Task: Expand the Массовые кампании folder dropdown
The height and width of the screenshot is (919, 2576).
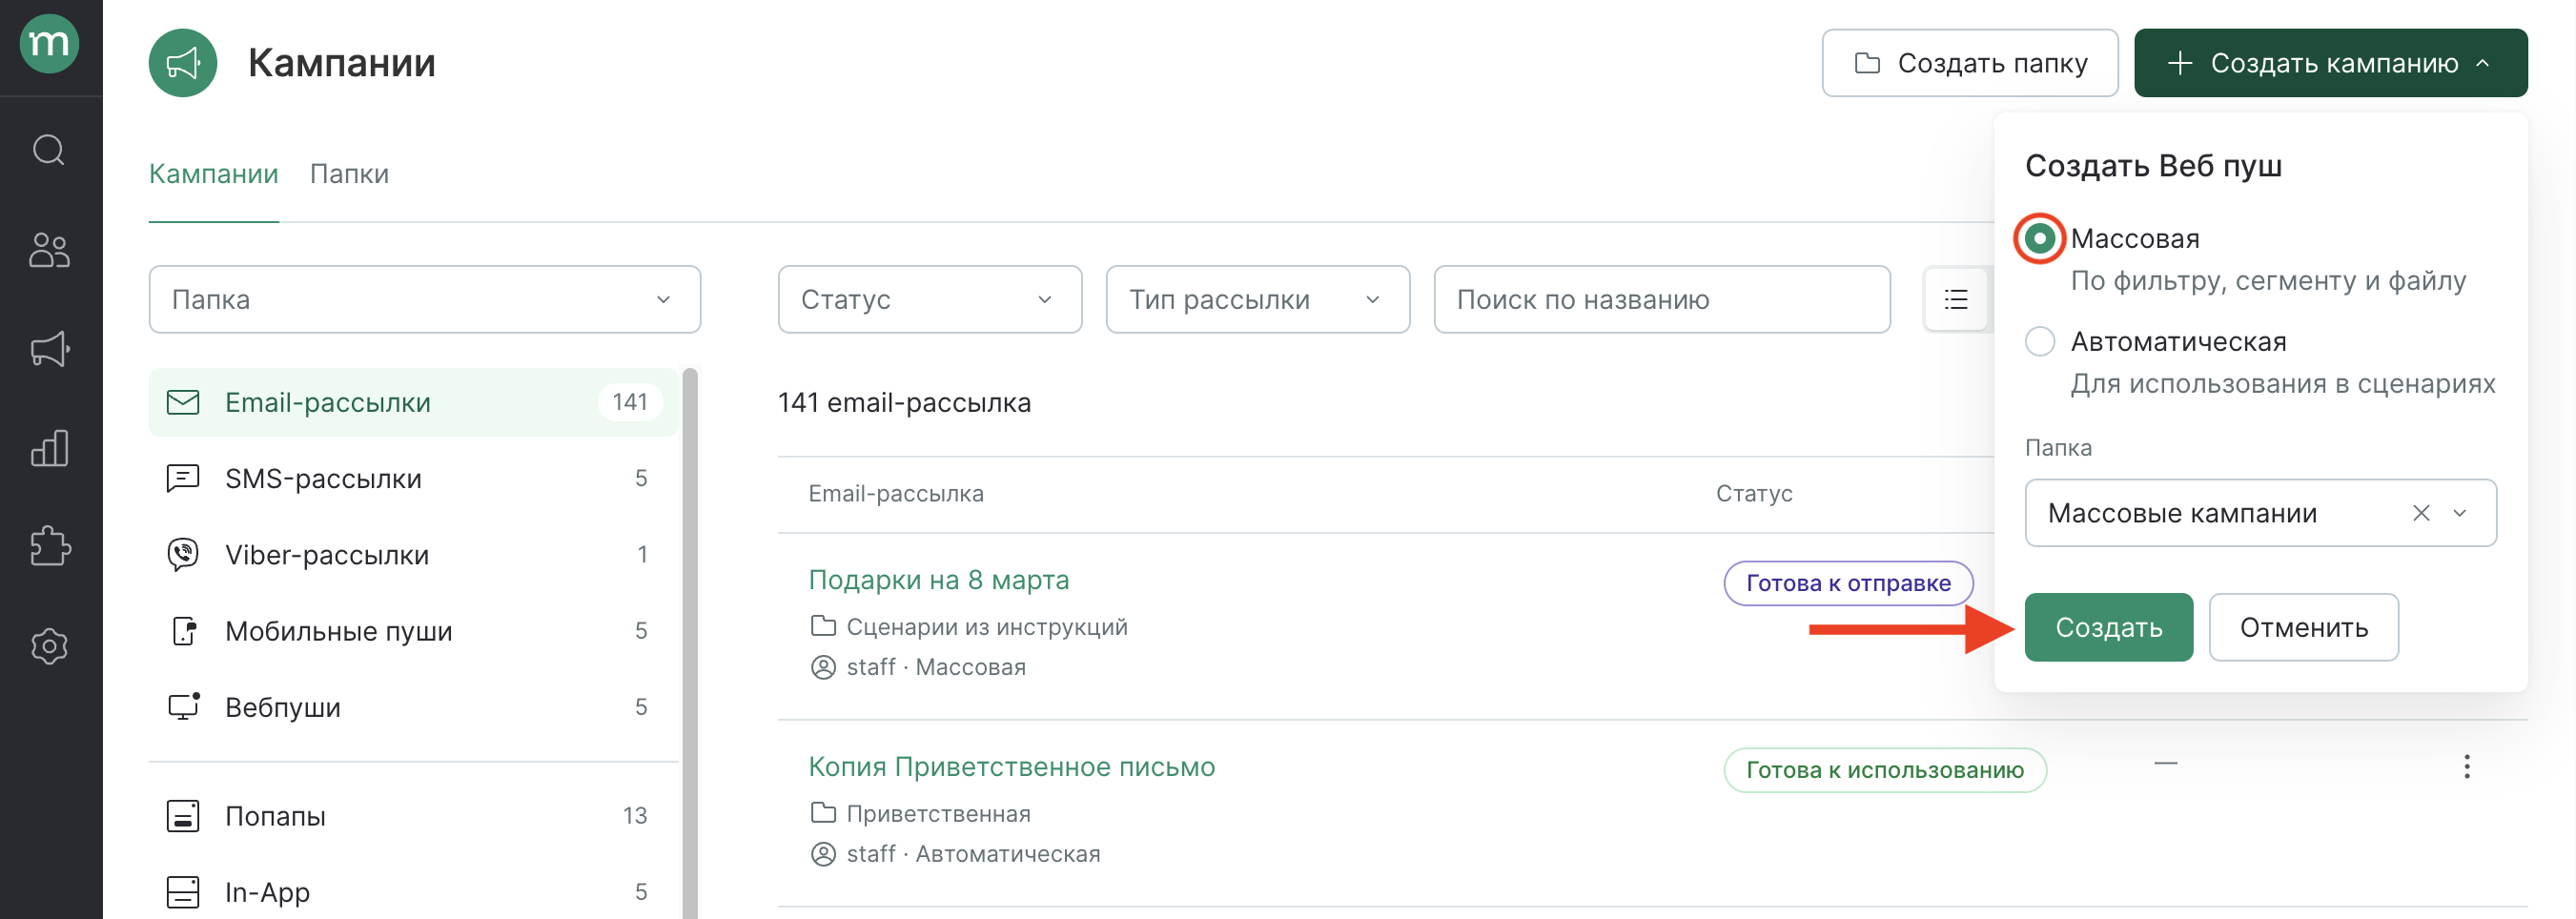Action: pyautogui.click(x=2460, y=513)
